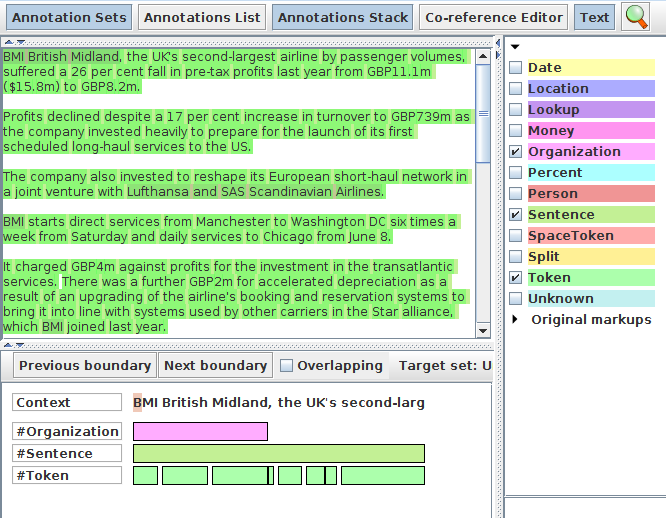Screen dimensions: 666x518
Task: Check the Money annotation type
Action: tap(516, 130)
